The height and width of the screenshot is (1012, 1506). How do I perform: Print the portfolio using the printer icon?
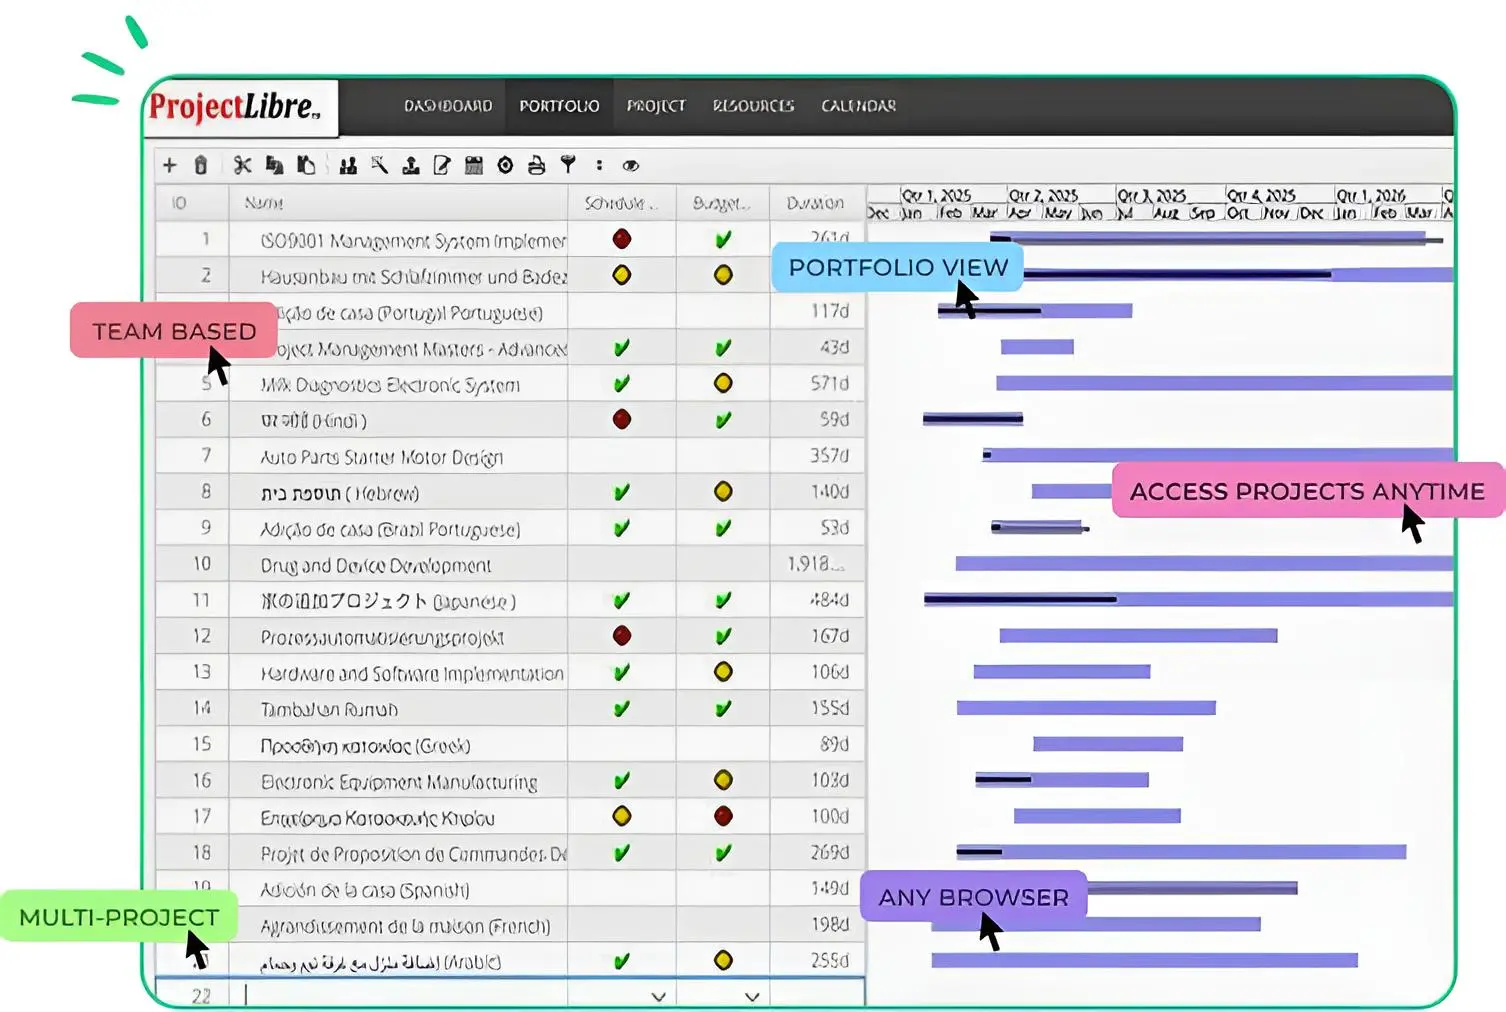point(535,165)
